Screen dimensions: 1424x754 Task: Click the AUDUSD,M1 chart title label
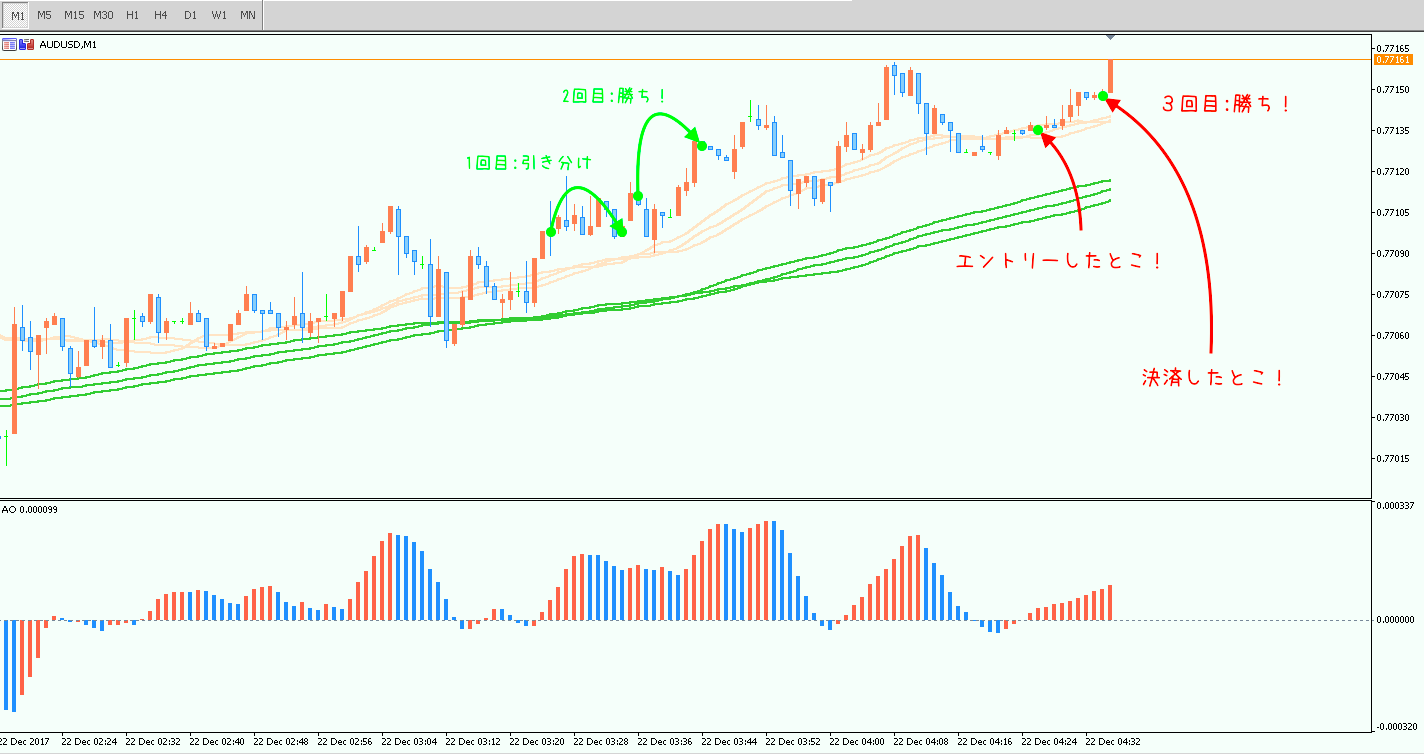[x=68, y=44]
